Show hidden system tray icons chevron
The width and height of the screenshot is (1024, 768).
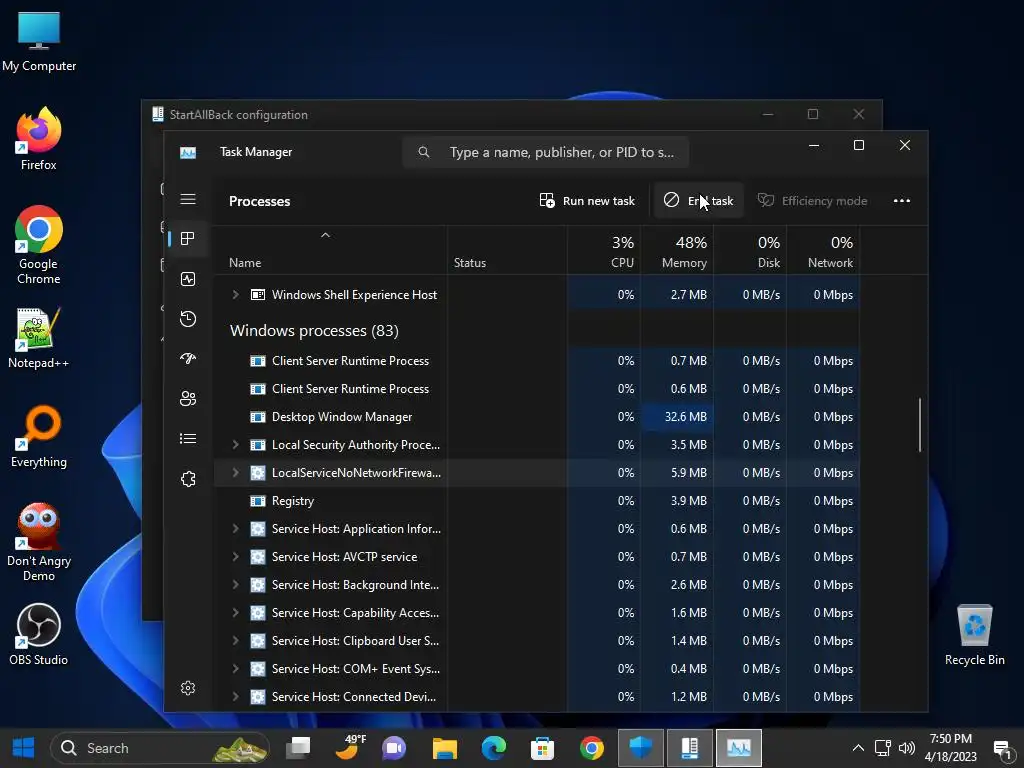(858, 748)
